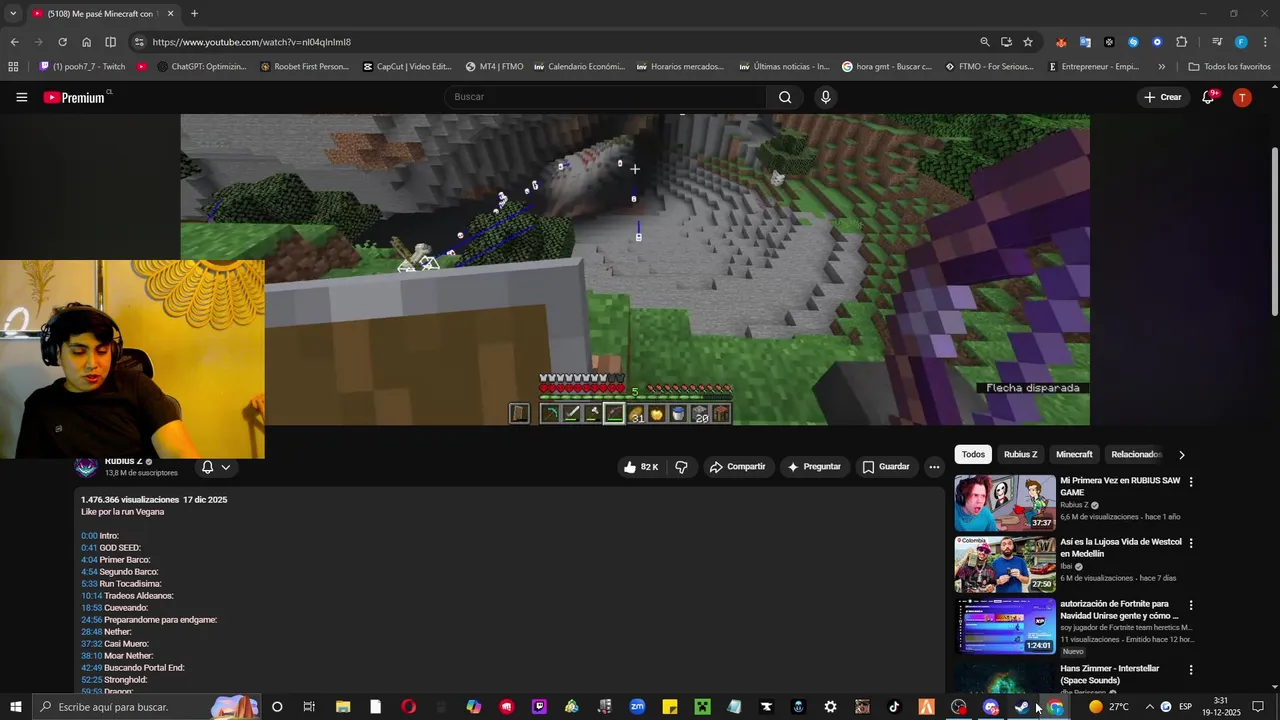Click the YouTube search magnifier button
Screen dimensions: 1280x720
tap(785, 97)
